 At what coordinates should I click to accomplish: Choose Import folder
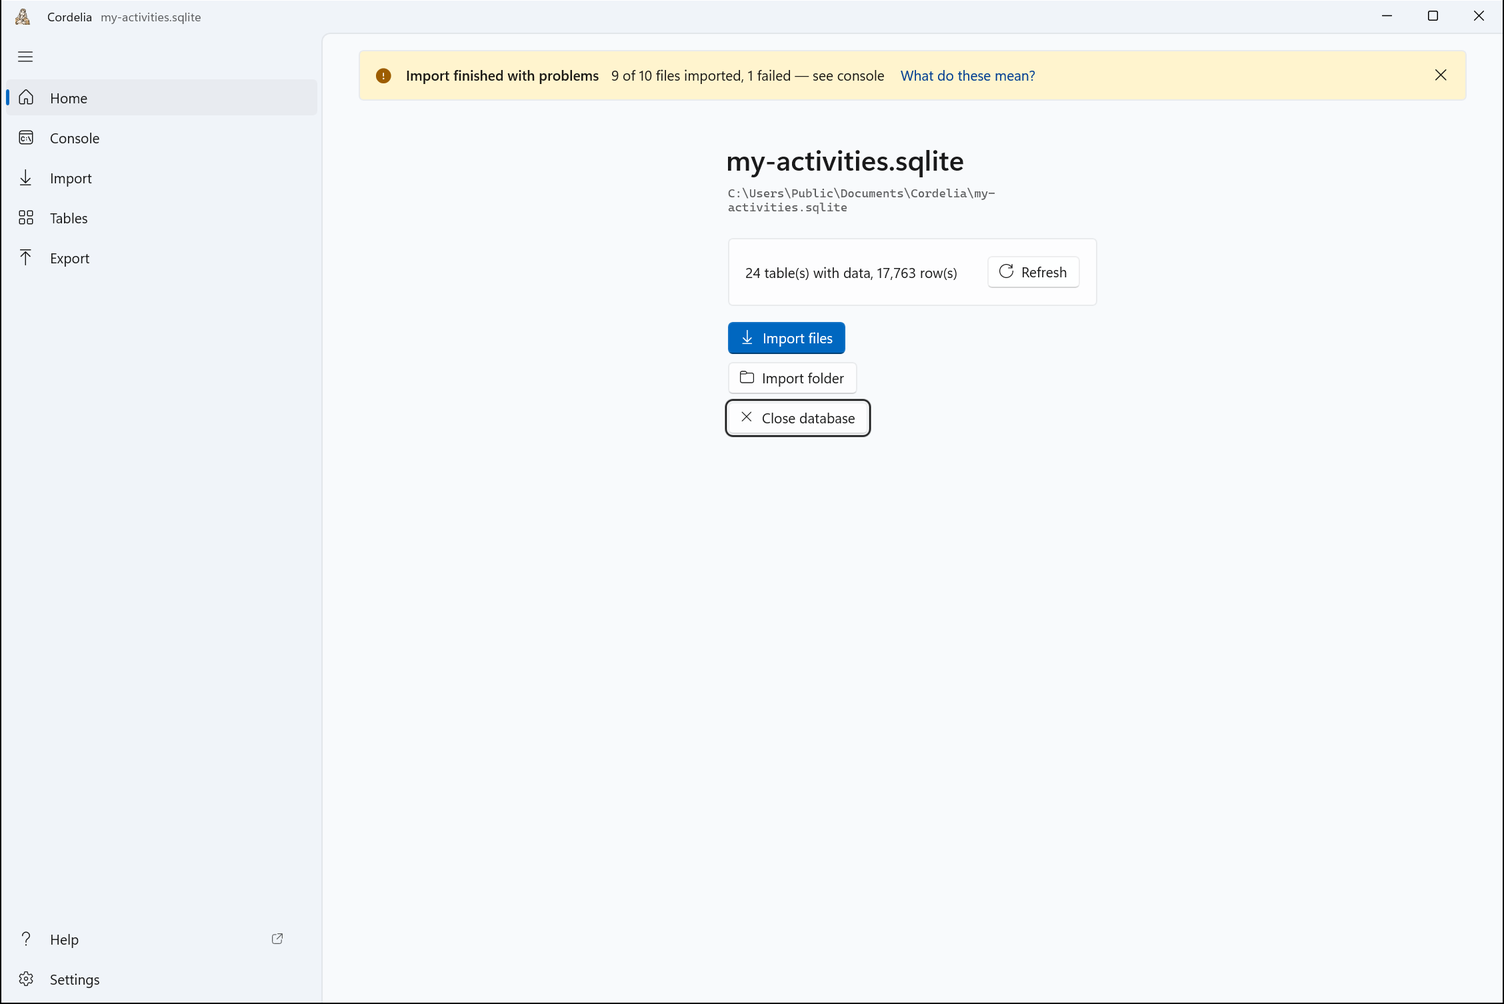click(792, 378)
